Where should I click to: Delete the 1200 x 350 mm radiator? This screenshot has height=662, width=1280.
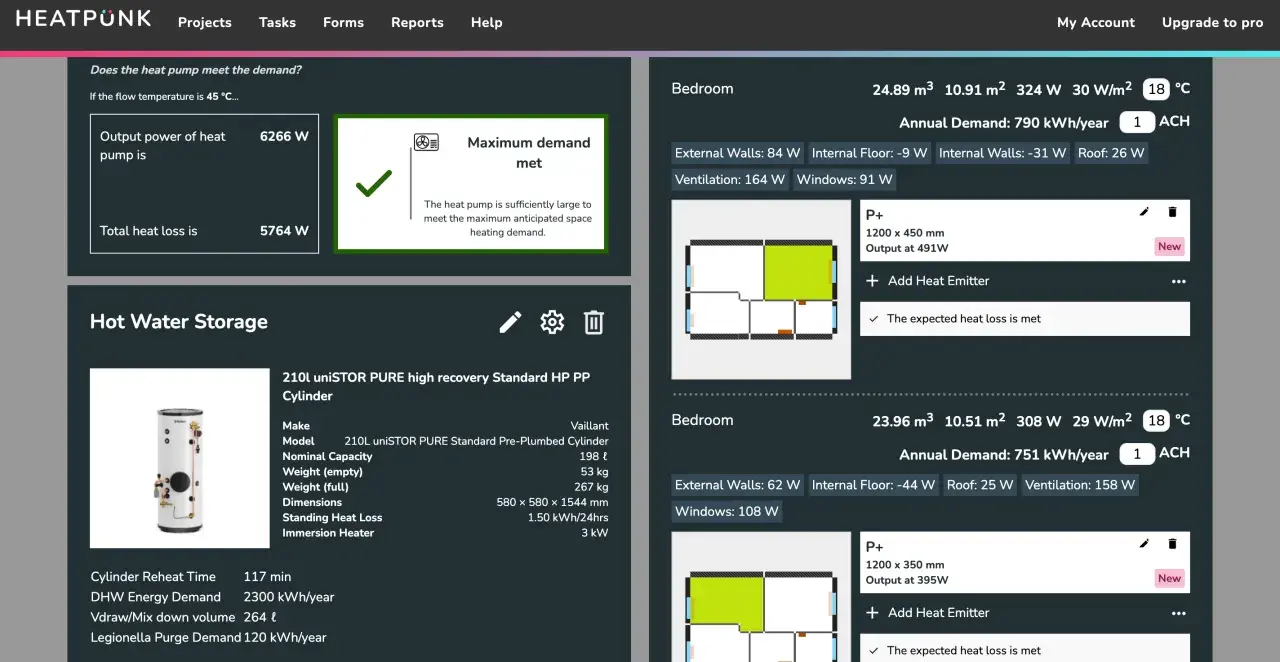pos(1173,544)
